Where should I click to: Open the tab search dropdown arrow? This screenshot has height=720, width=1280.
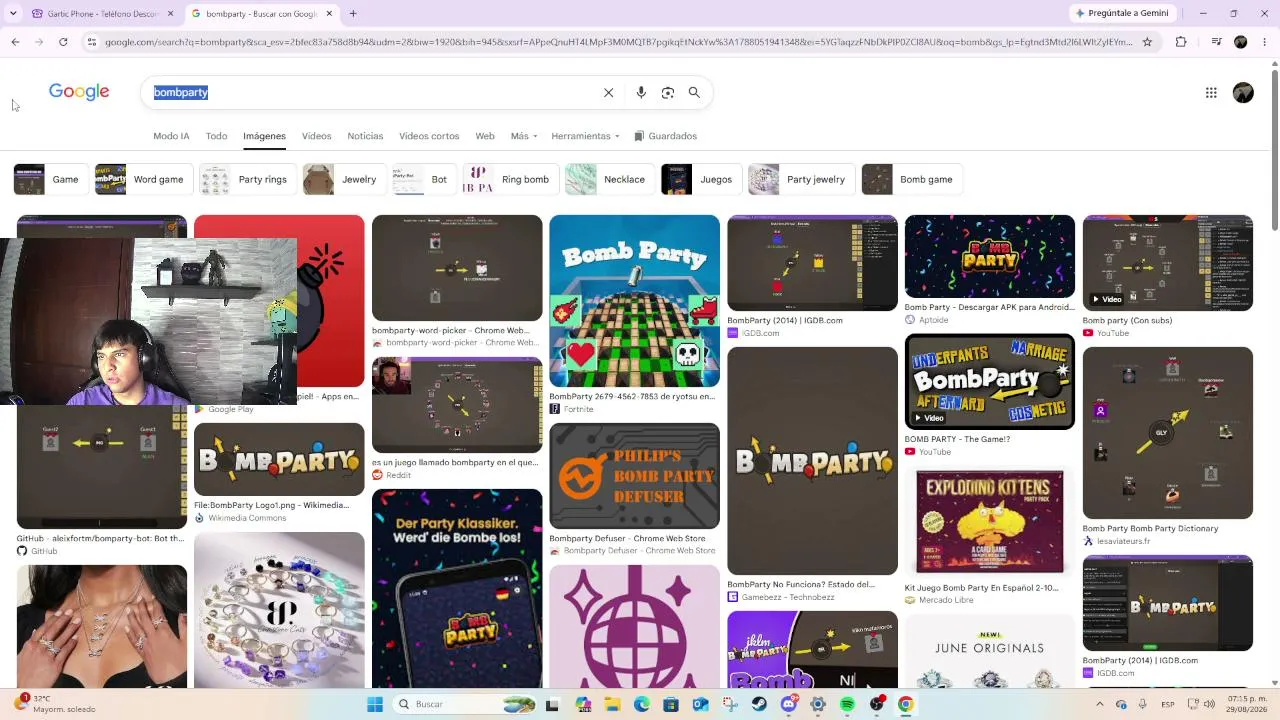click(x=13, y=14)
